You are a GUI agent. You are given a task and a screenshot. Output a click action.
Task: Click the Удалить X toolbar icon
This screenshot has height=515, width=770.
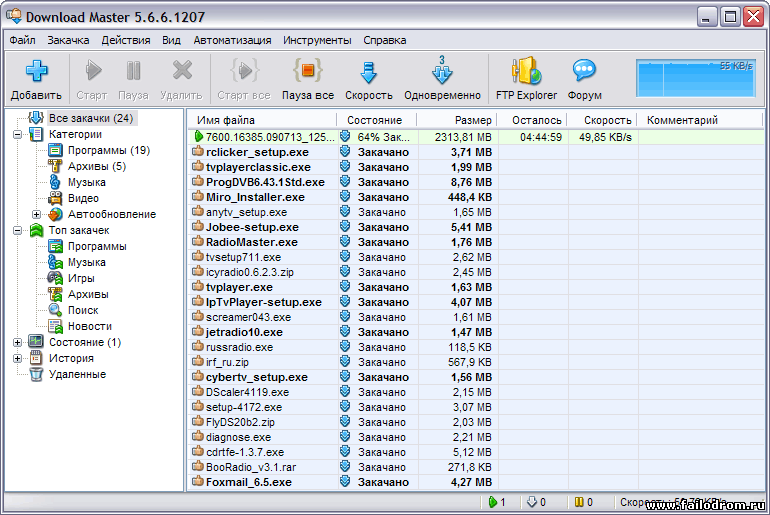tap(182, 71)
